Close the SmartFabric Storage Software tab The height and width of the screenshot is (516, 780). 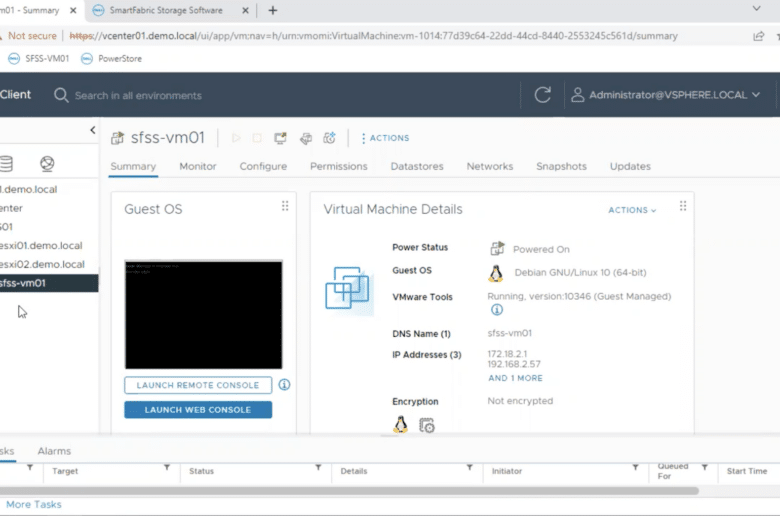[245, 10]
